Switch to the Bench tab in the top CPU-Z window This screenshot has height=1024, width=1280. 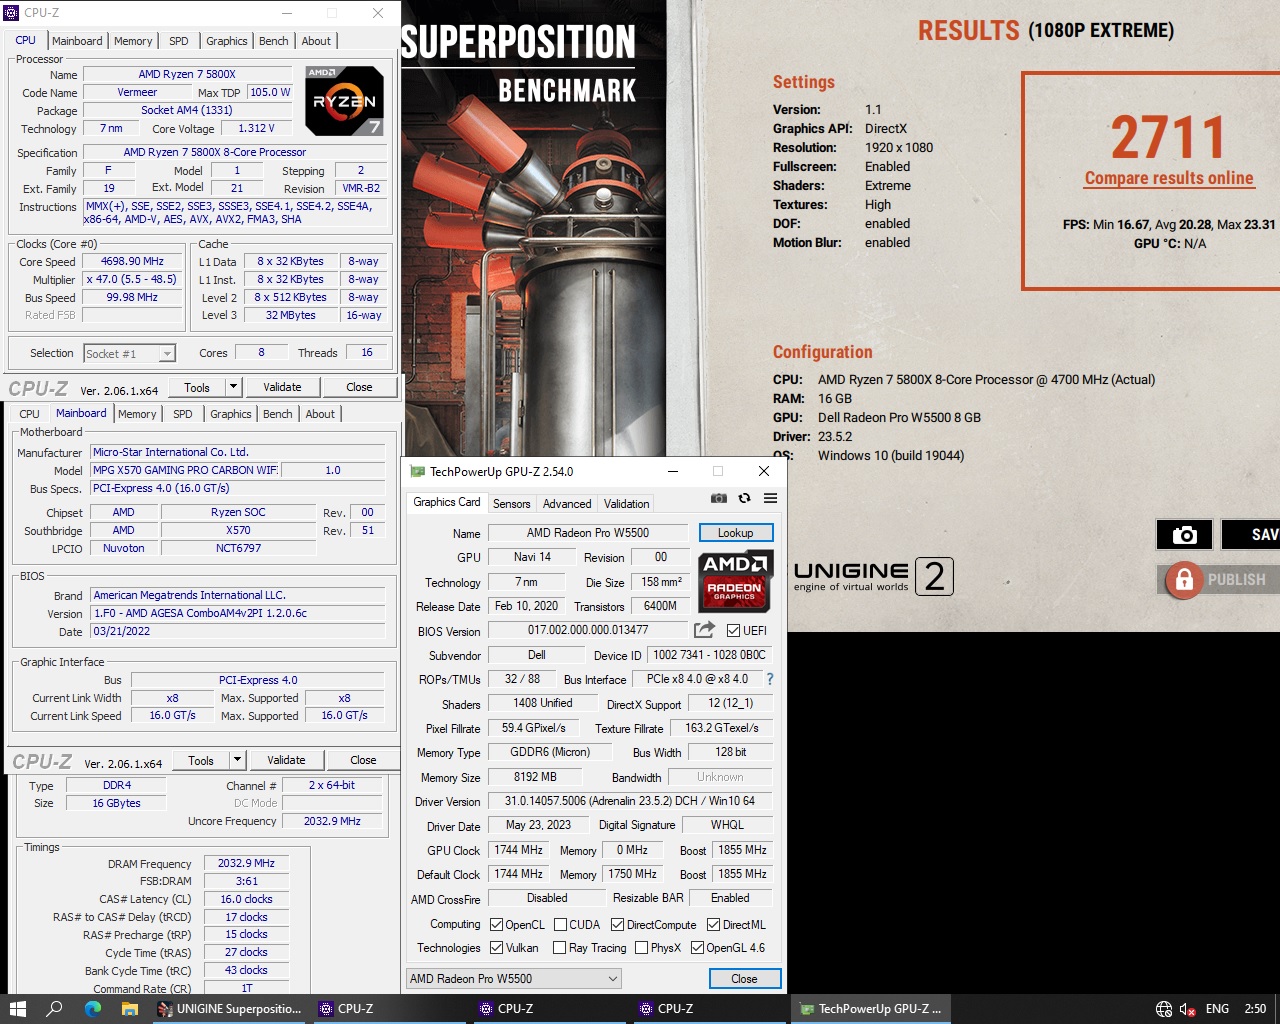click(273, 41)
